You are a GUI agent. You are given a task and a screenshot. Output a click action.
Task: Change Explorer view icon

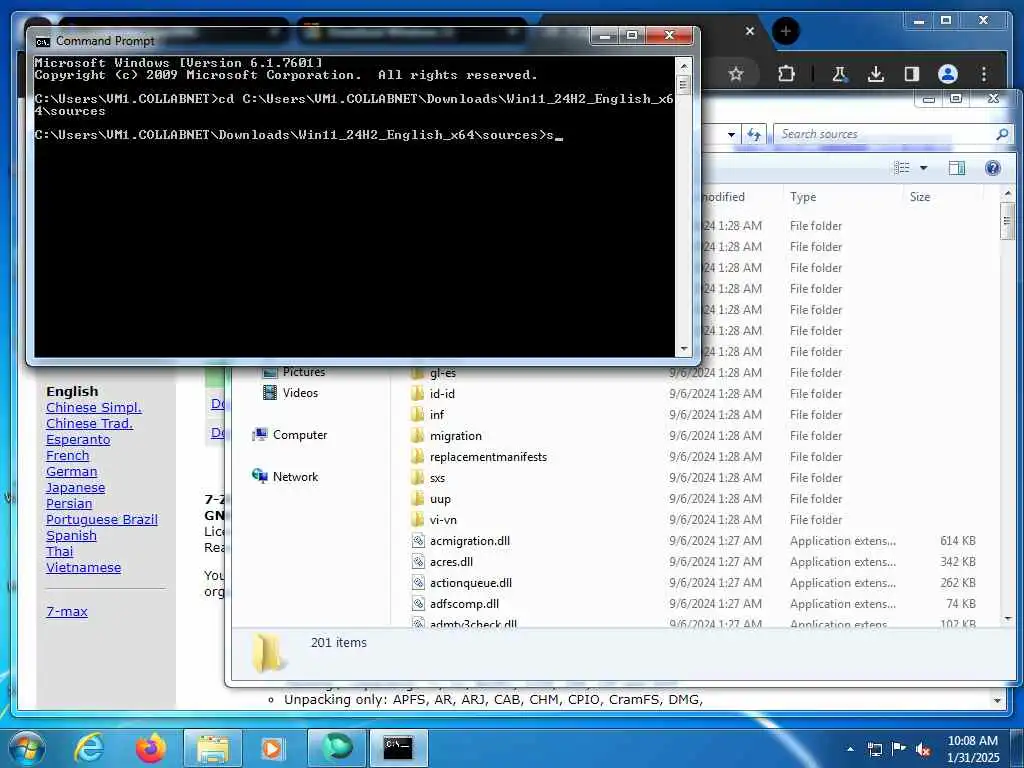[902, 168]
